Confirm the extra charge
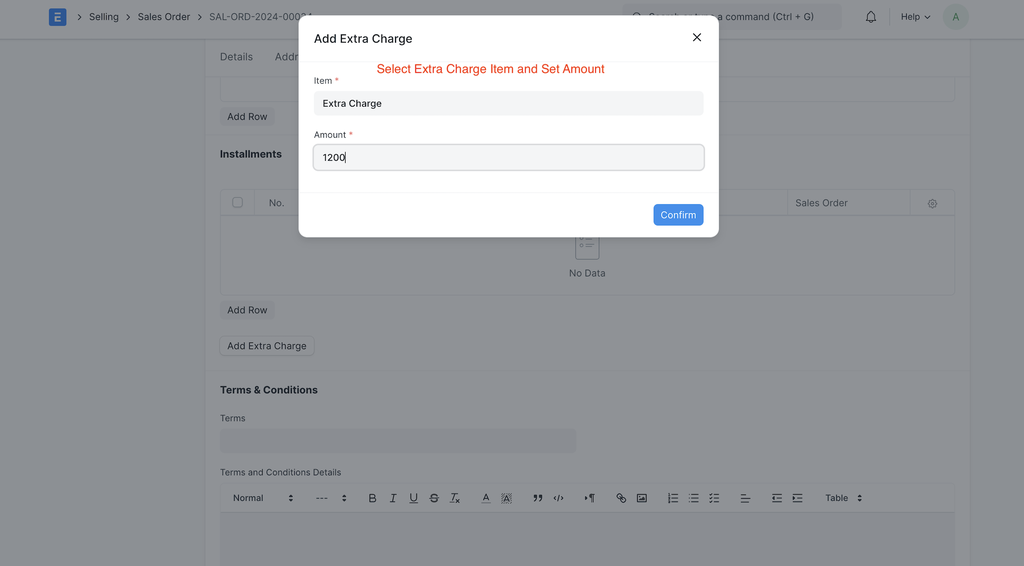The image size is (1024, 566). click(678, 215)
